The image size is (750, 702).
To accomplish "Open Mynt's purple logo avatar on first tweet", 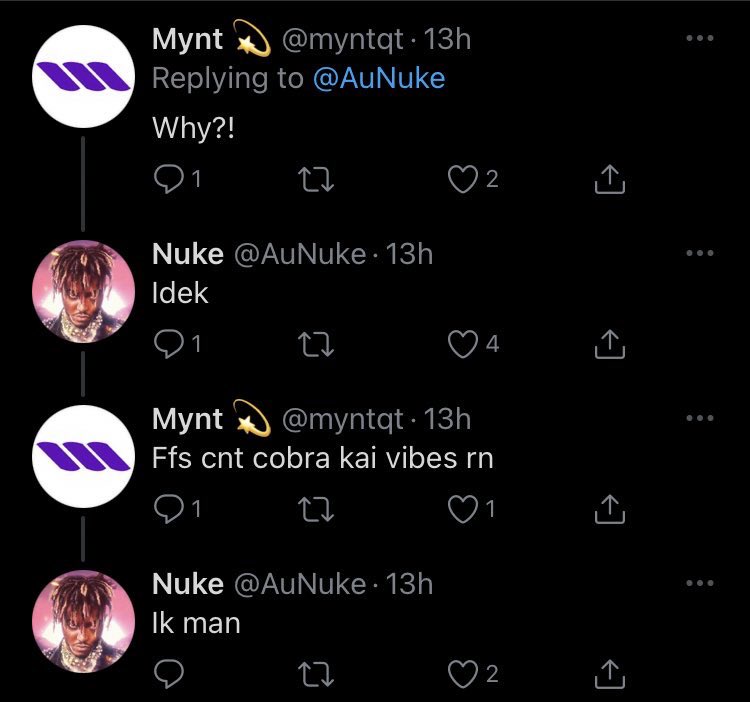I will (x=84, y=76).
